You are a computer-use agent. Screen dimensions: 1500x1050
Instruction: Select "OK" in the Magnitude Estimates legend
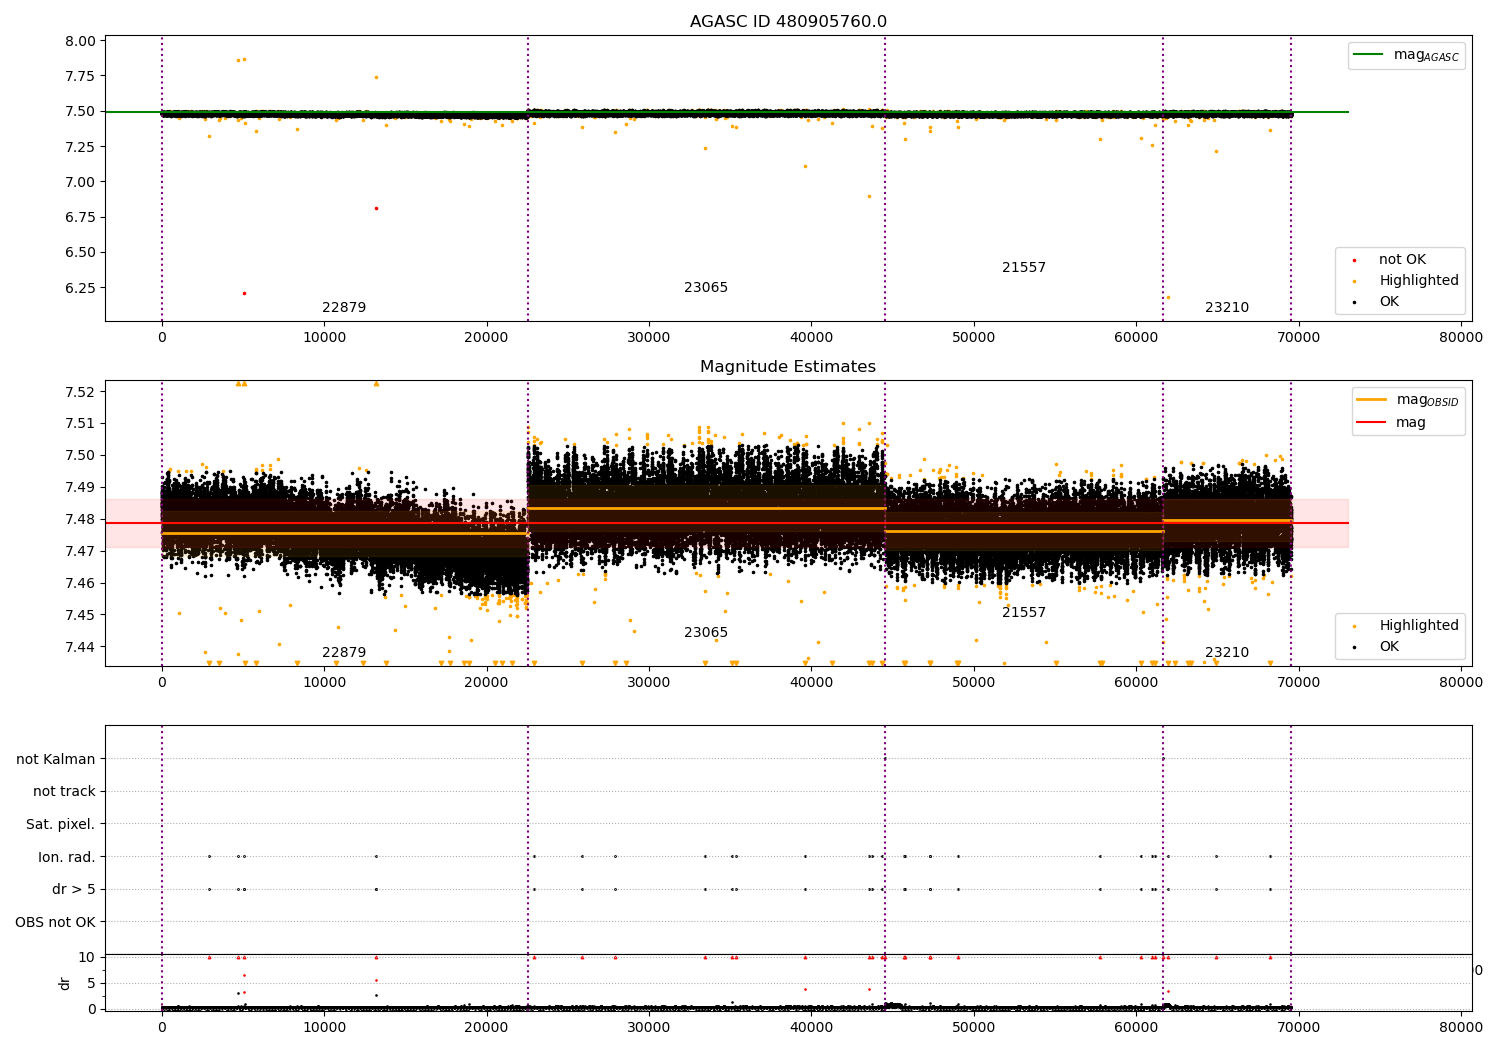coord(1389,647)
